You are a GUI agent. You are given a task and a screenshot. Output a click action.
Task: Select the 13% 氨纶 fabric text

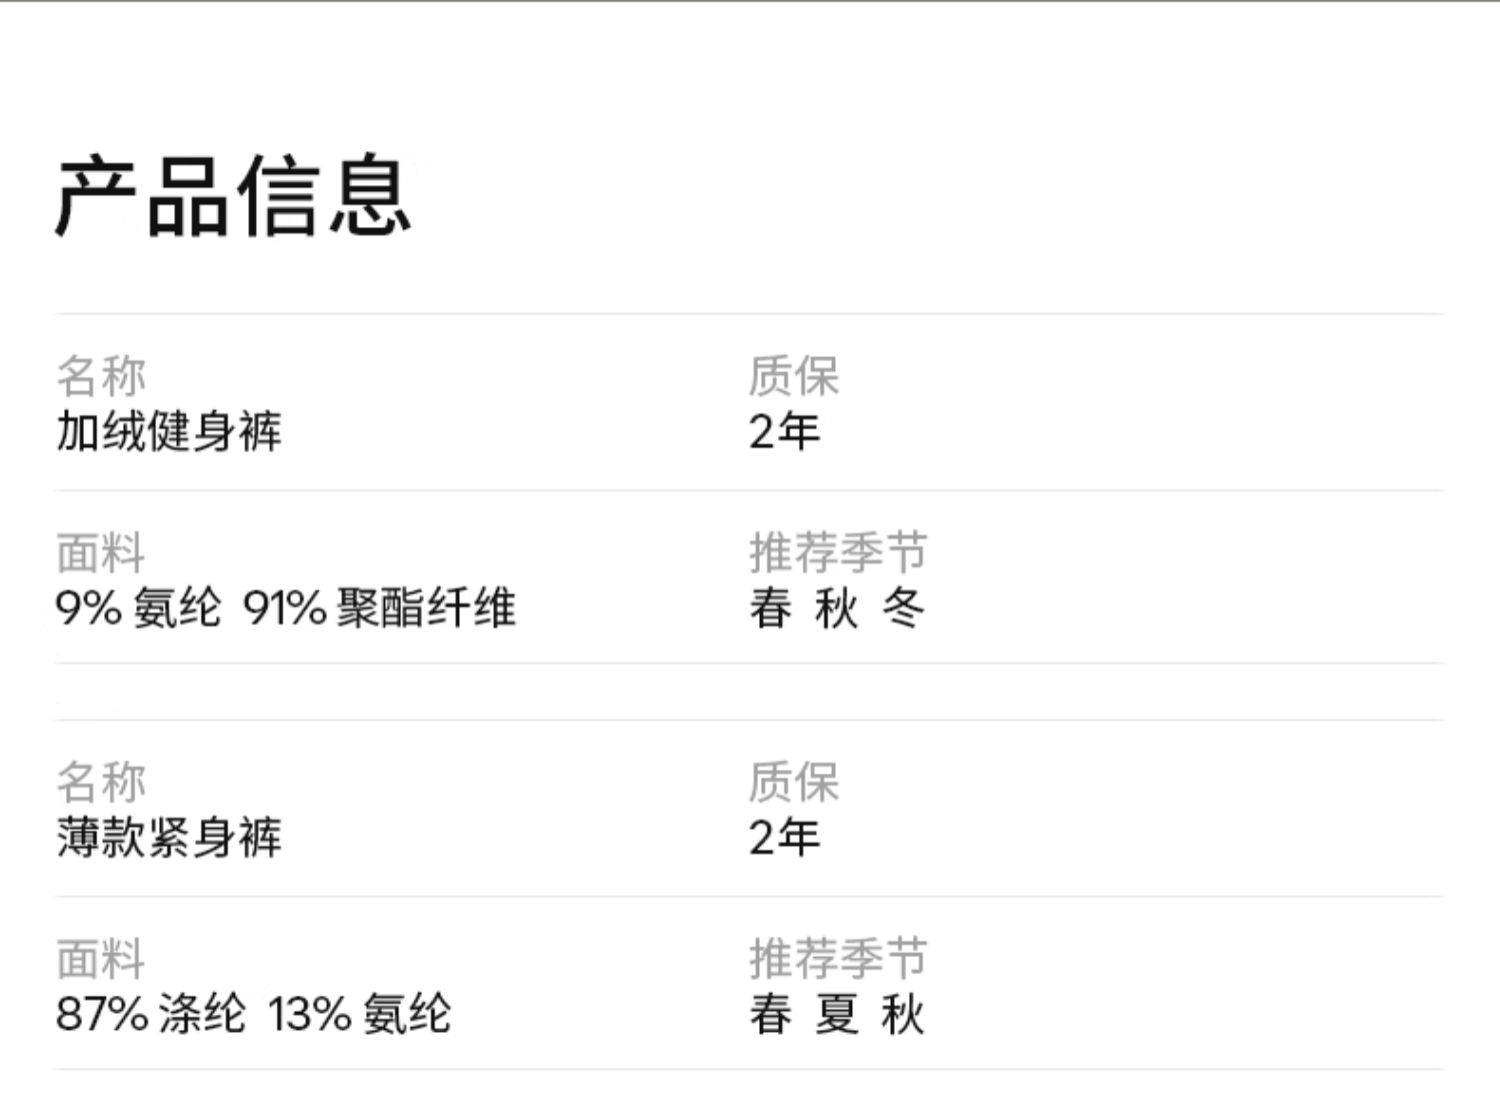coord(359,1014)
